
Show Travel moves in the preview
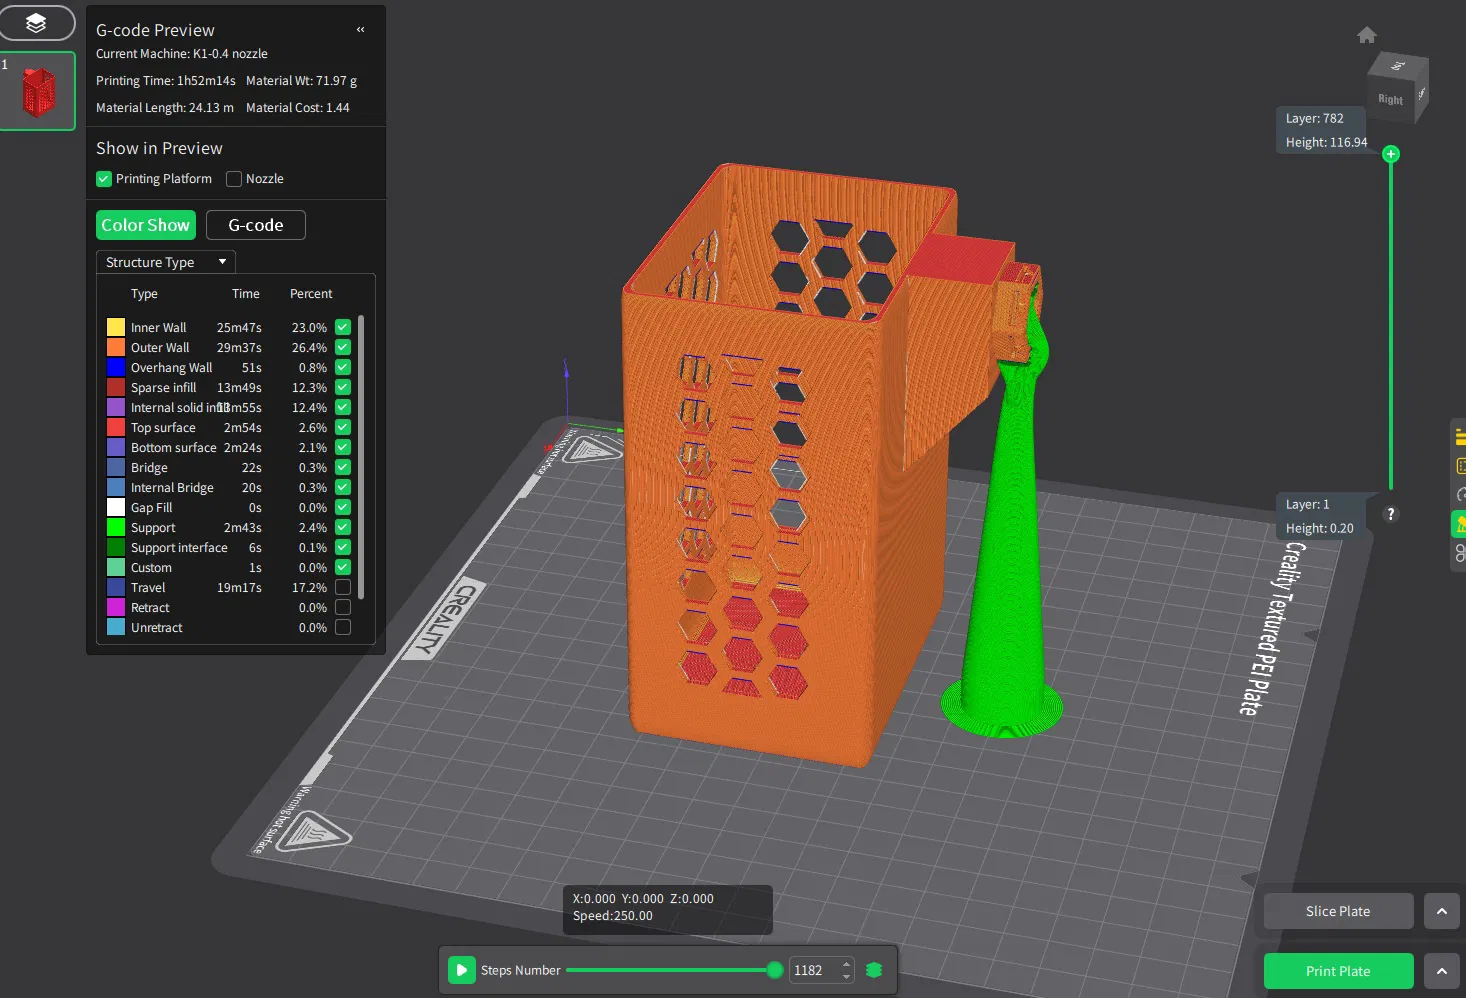[343, 588]
